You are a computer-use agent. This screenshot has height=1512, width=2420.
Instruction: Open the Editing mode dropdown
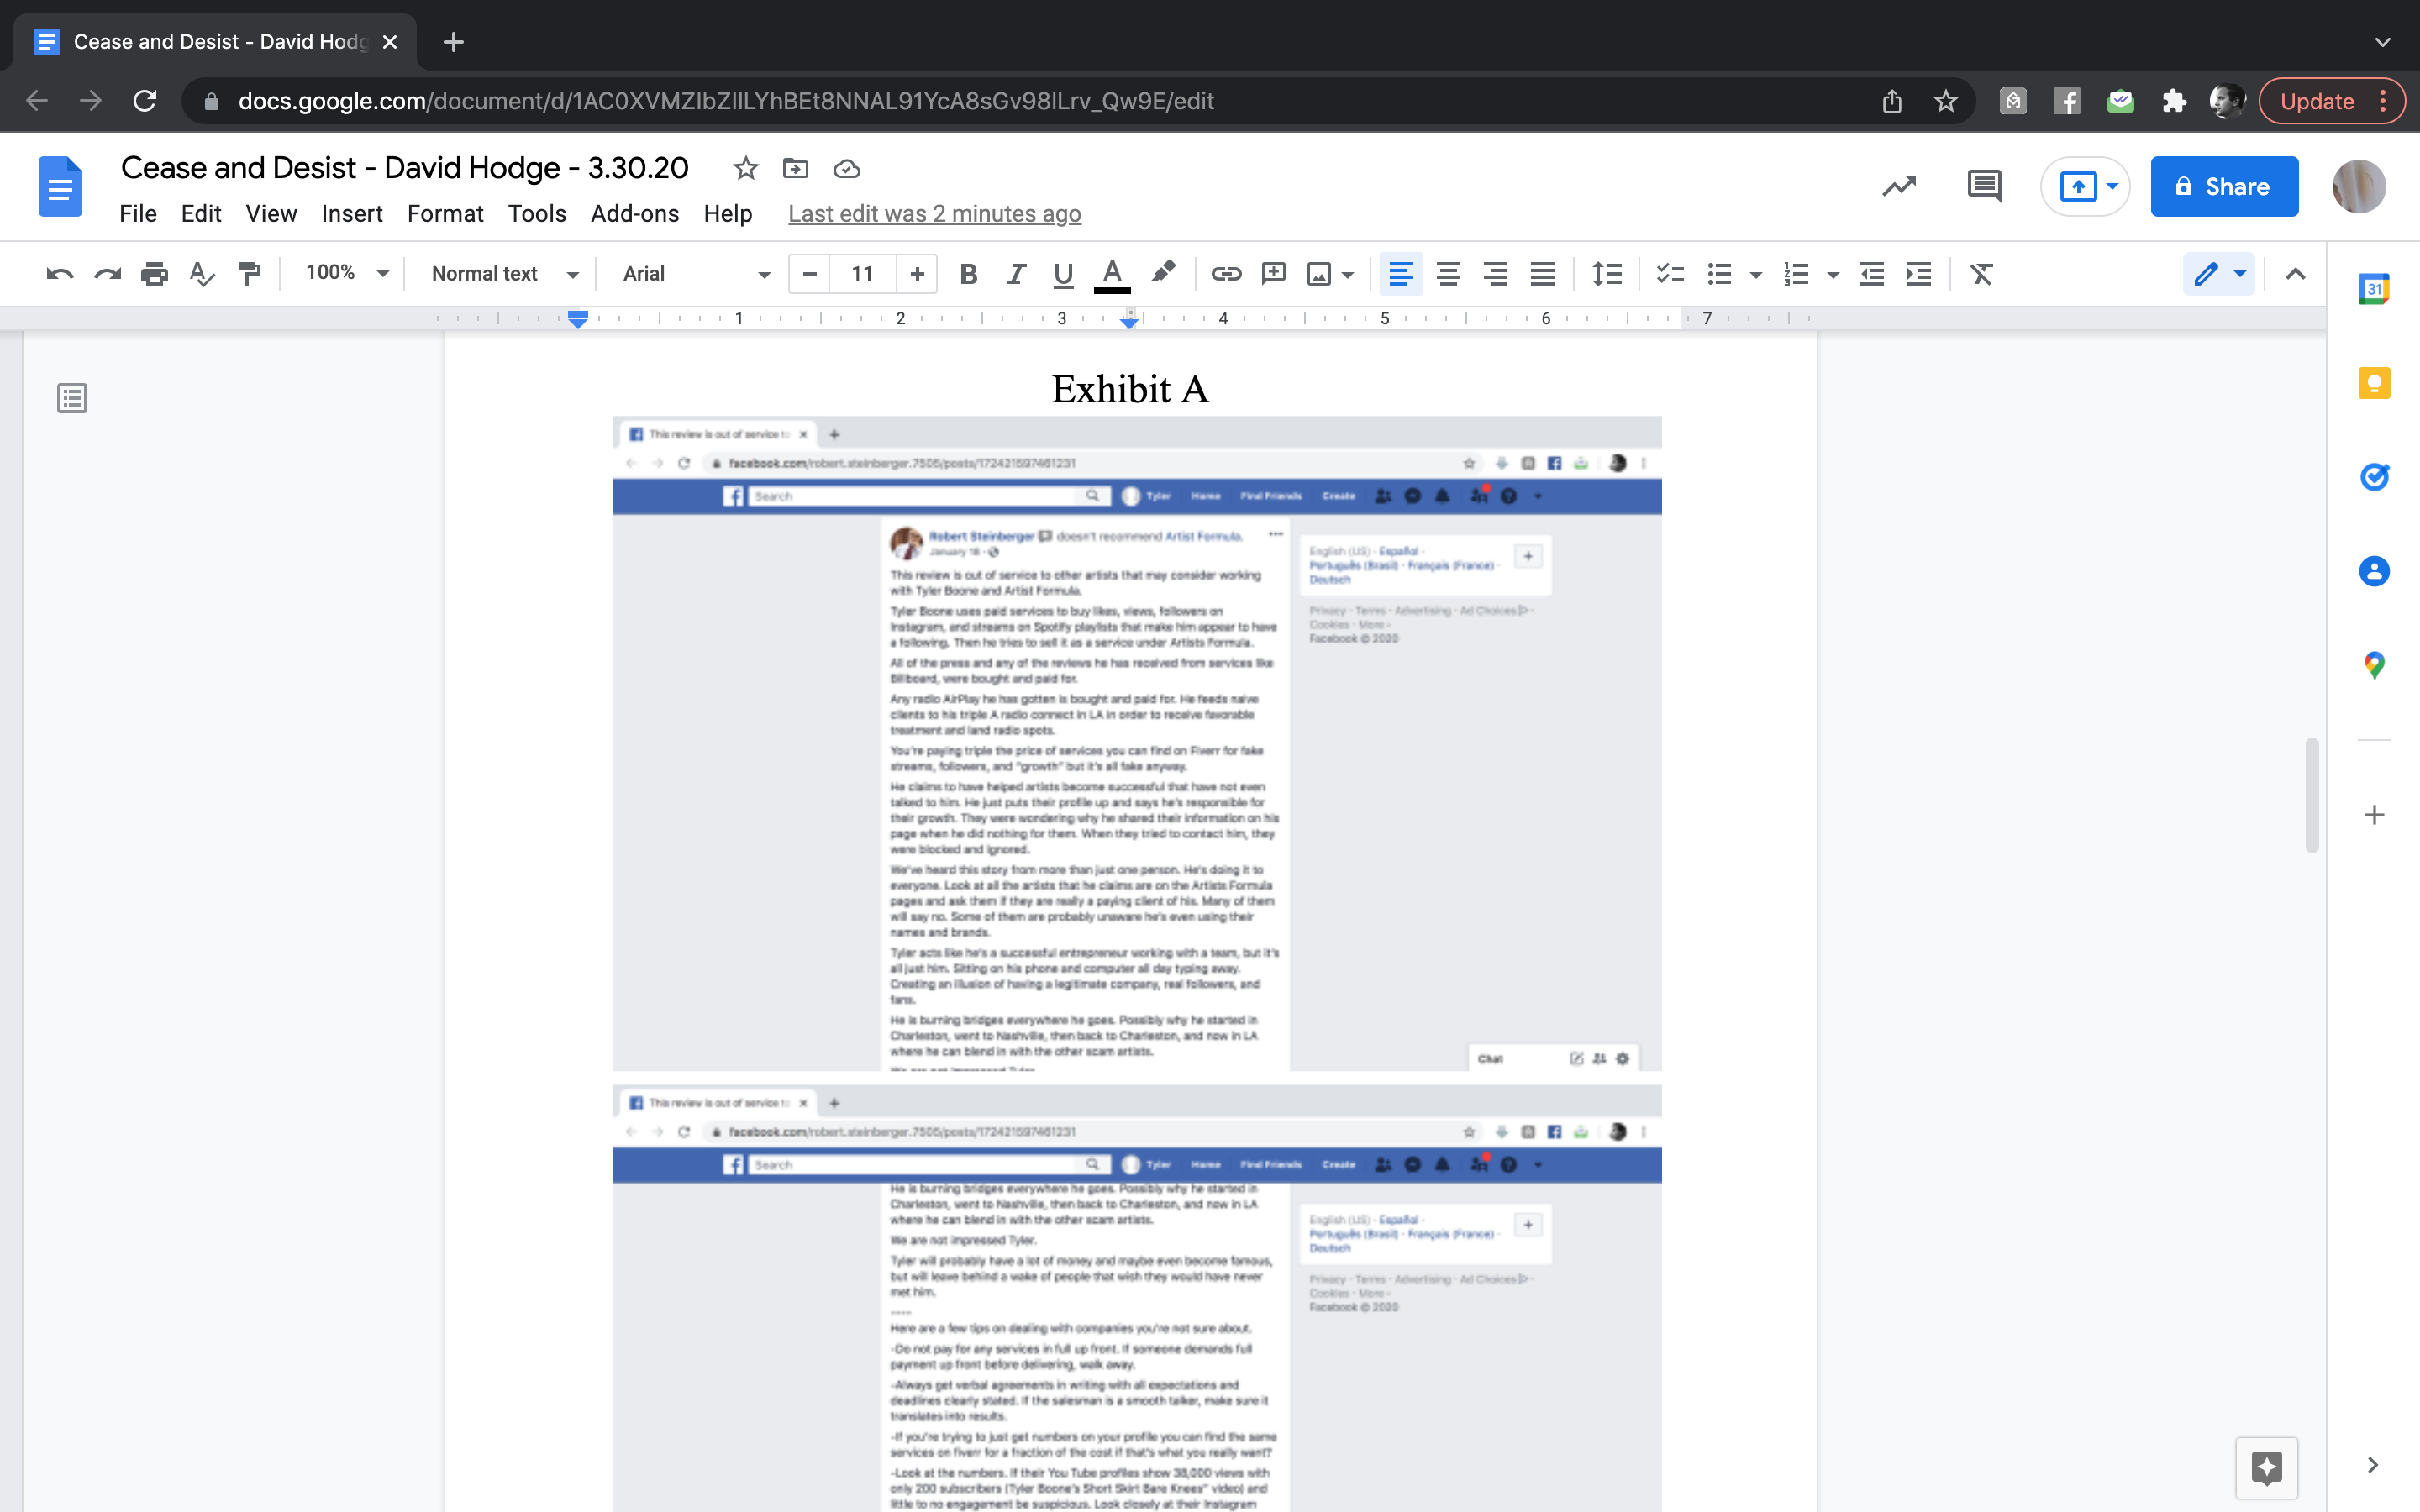click(x=2219, y=274)
